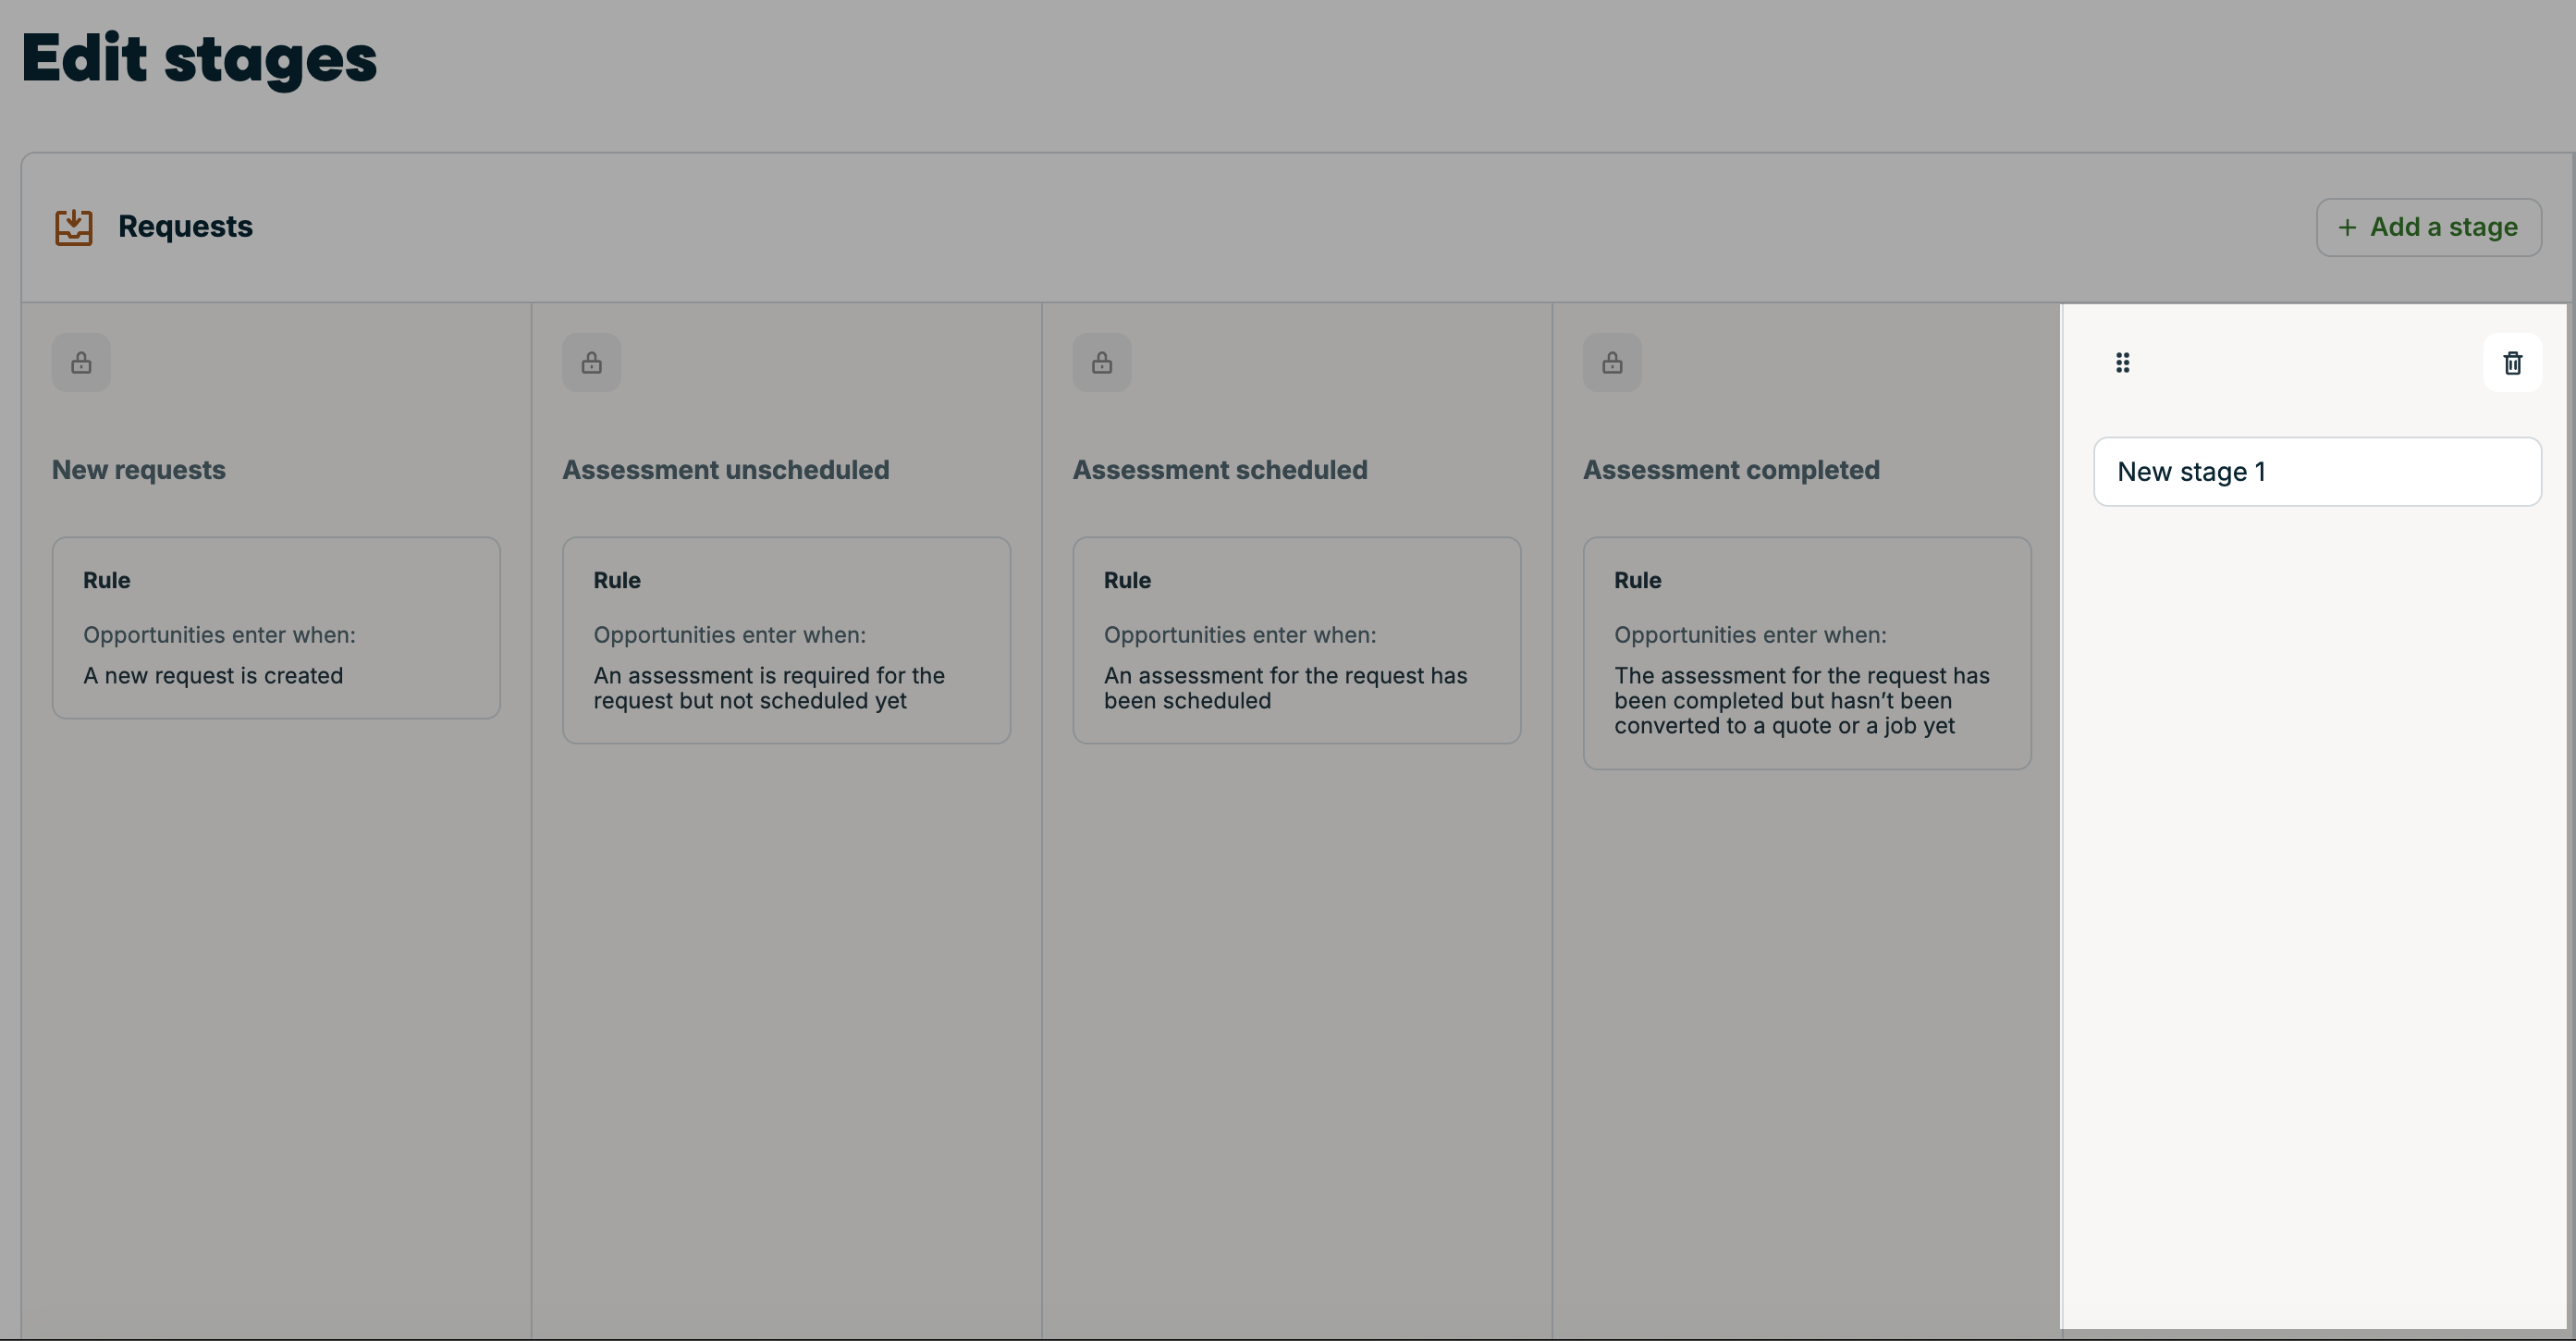Click the New stage 1 name field
Viewport: 2576px width, 1341px height.
click(x=2316, y=472)
